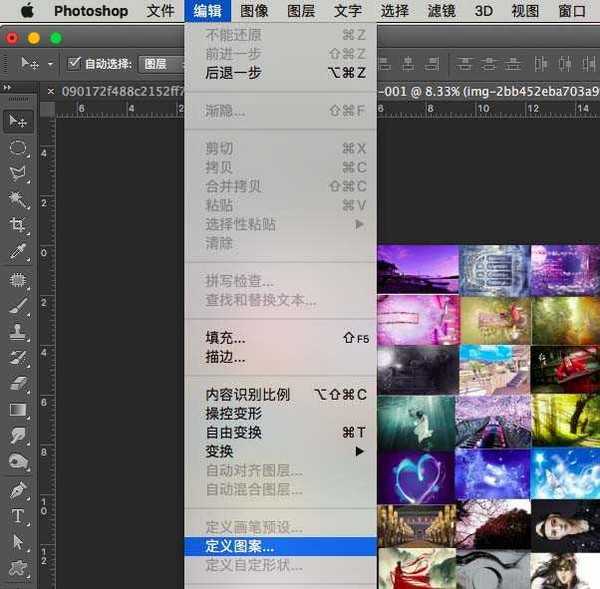Select the Path Selection tool
600x589 pixels.
point(18,542)
